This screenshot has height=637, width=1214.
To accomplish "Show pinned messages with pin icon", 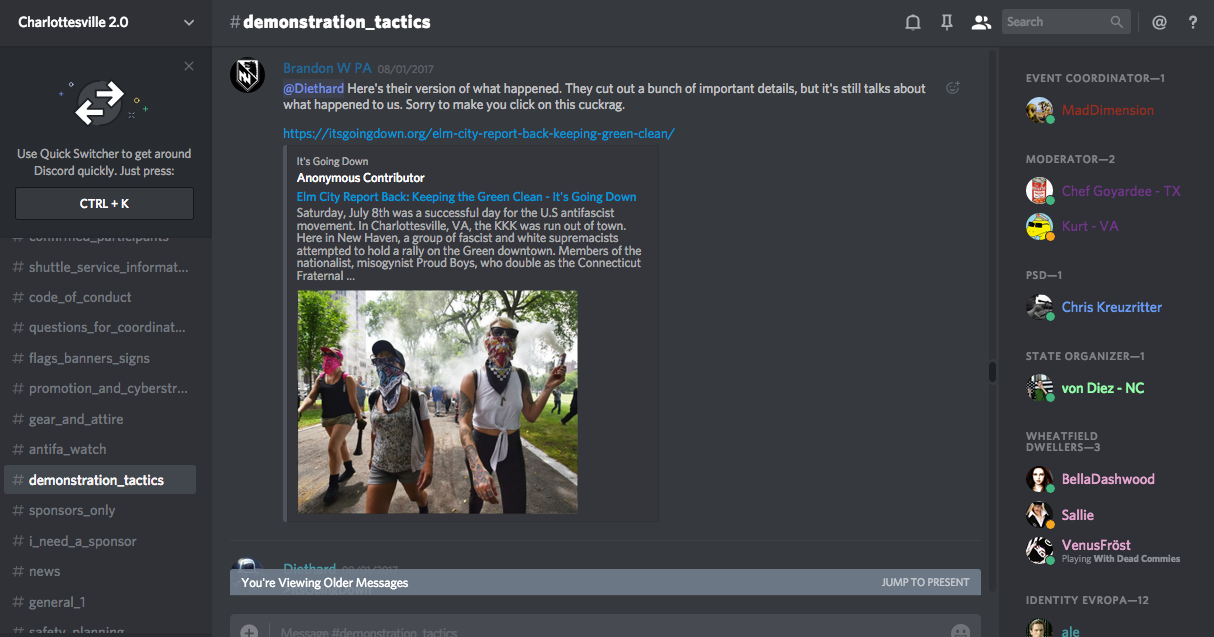I will click(x=946, y=22).
